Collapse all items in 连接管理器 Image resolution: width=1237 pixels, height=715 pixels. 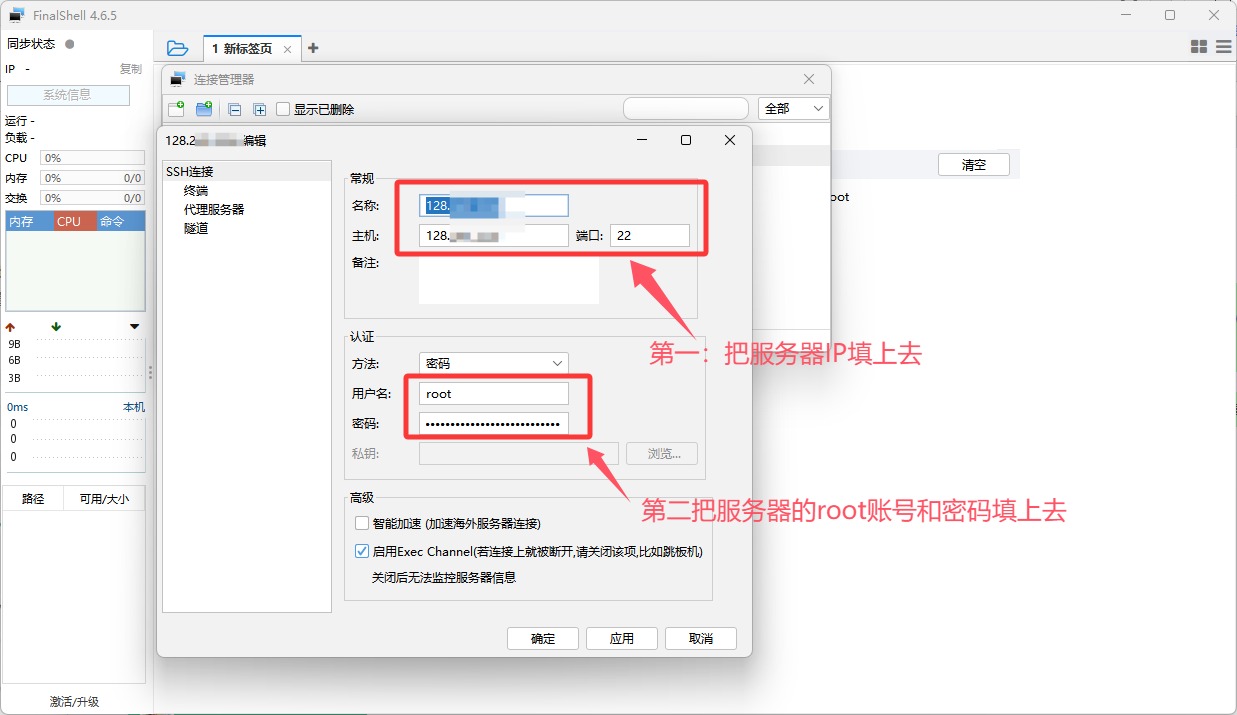(x=235, y=110)
